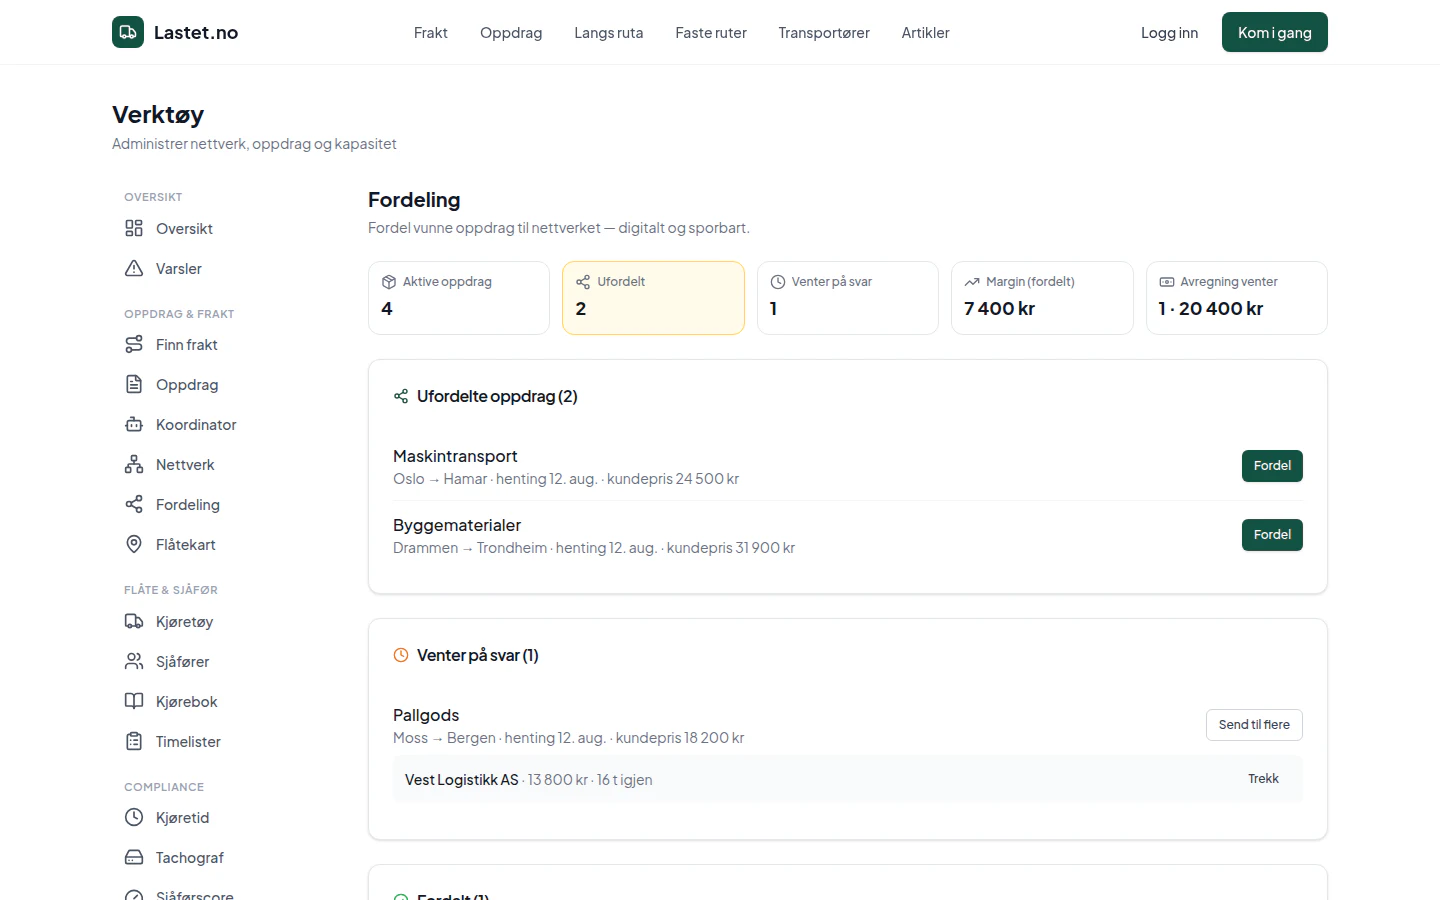Image resolution: width=1440 pixels, height=900 pixels.
Task: Click the Pallgods job title
Action: tap(426, 715)
